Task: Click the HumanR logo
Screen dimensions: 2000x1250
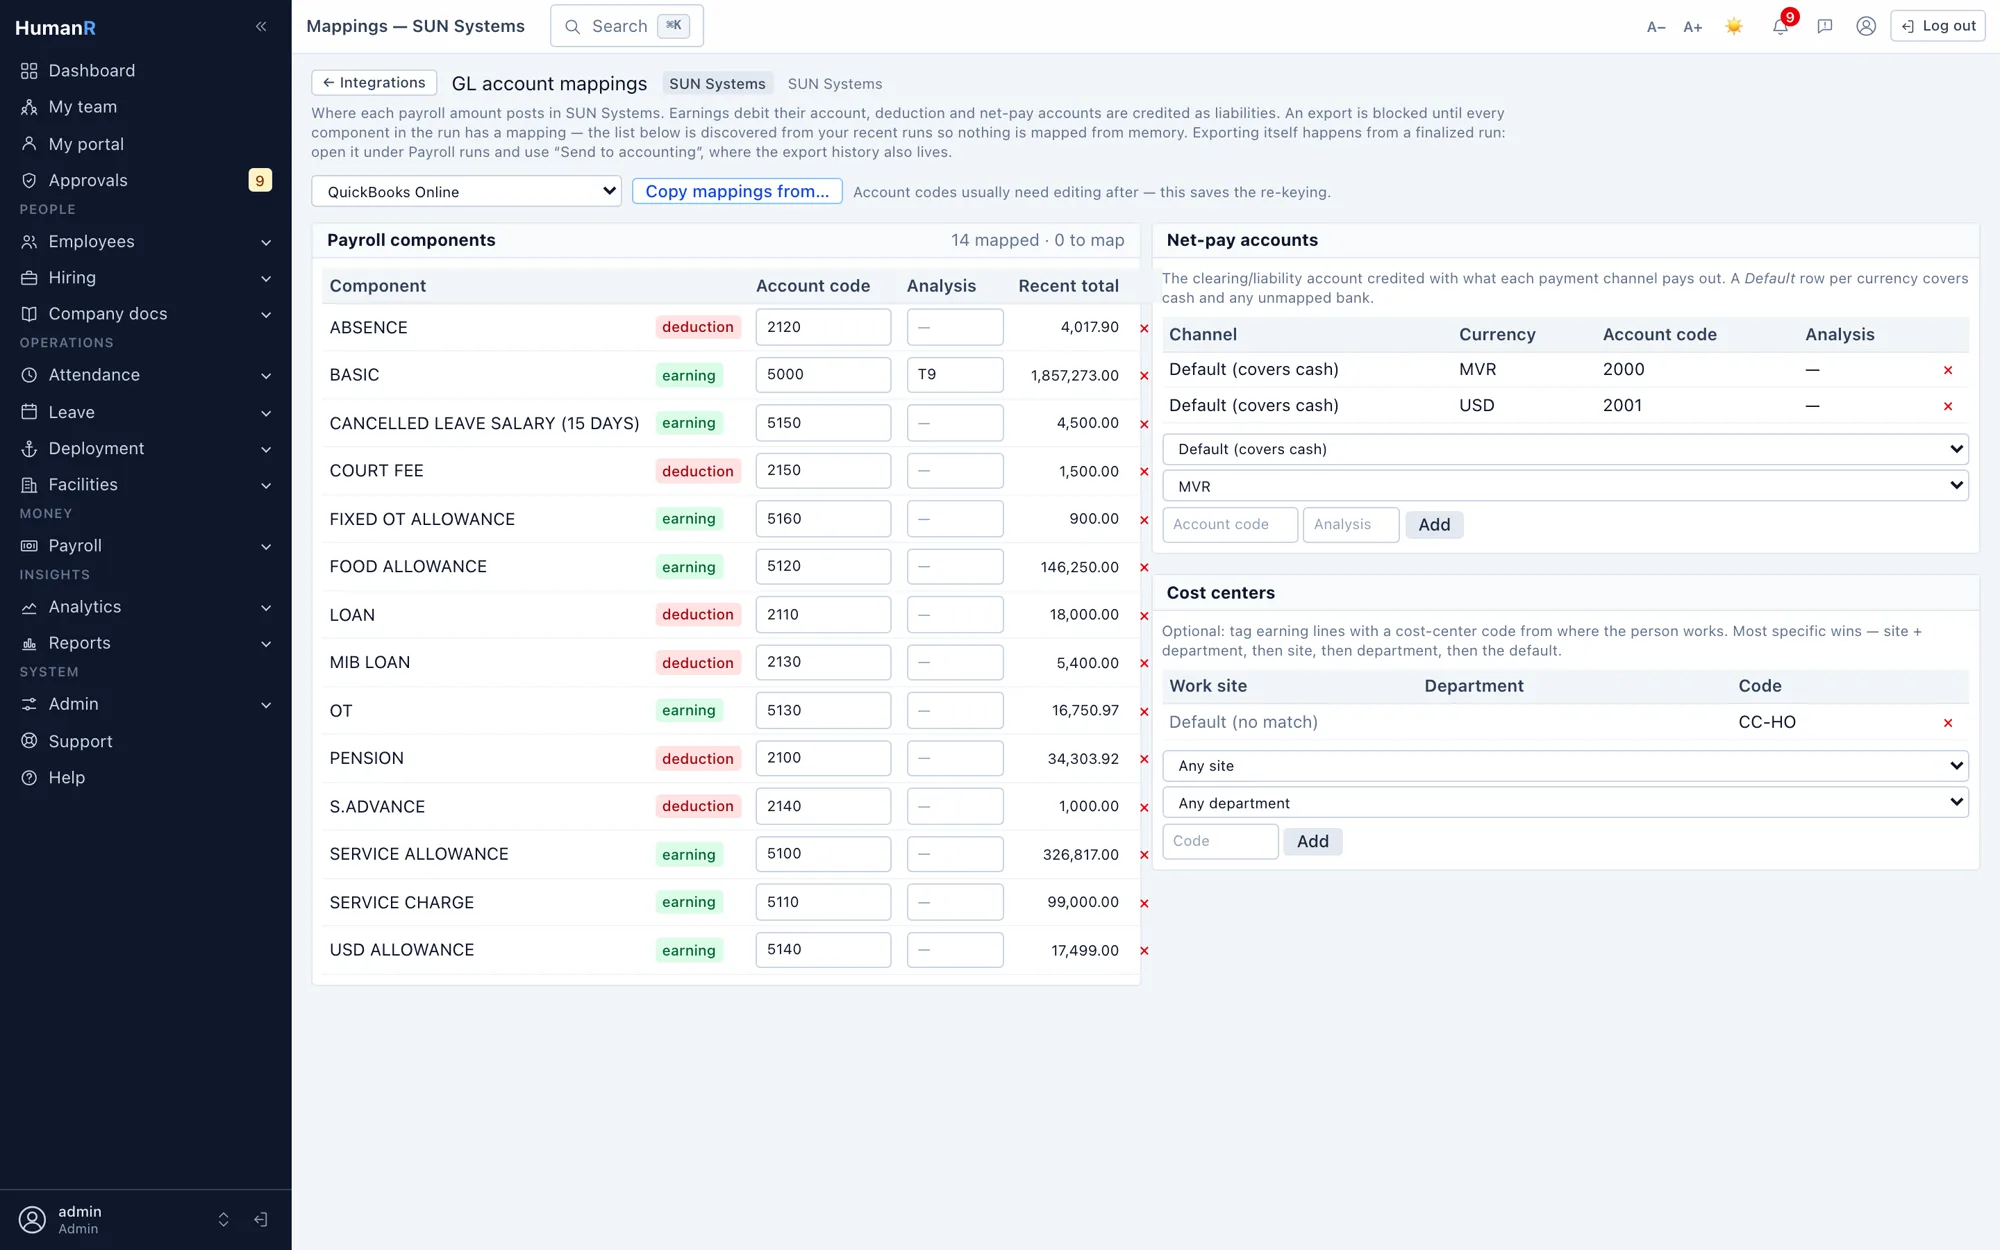Action: [55, 28]
